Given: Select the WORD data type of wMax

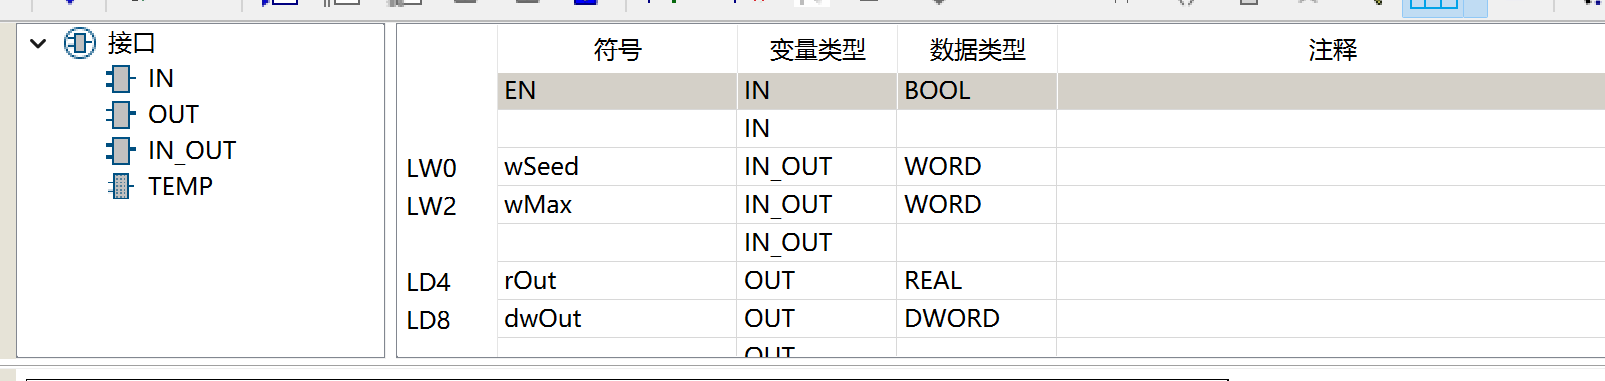Looking at the screenshot, I should [977, 205].
